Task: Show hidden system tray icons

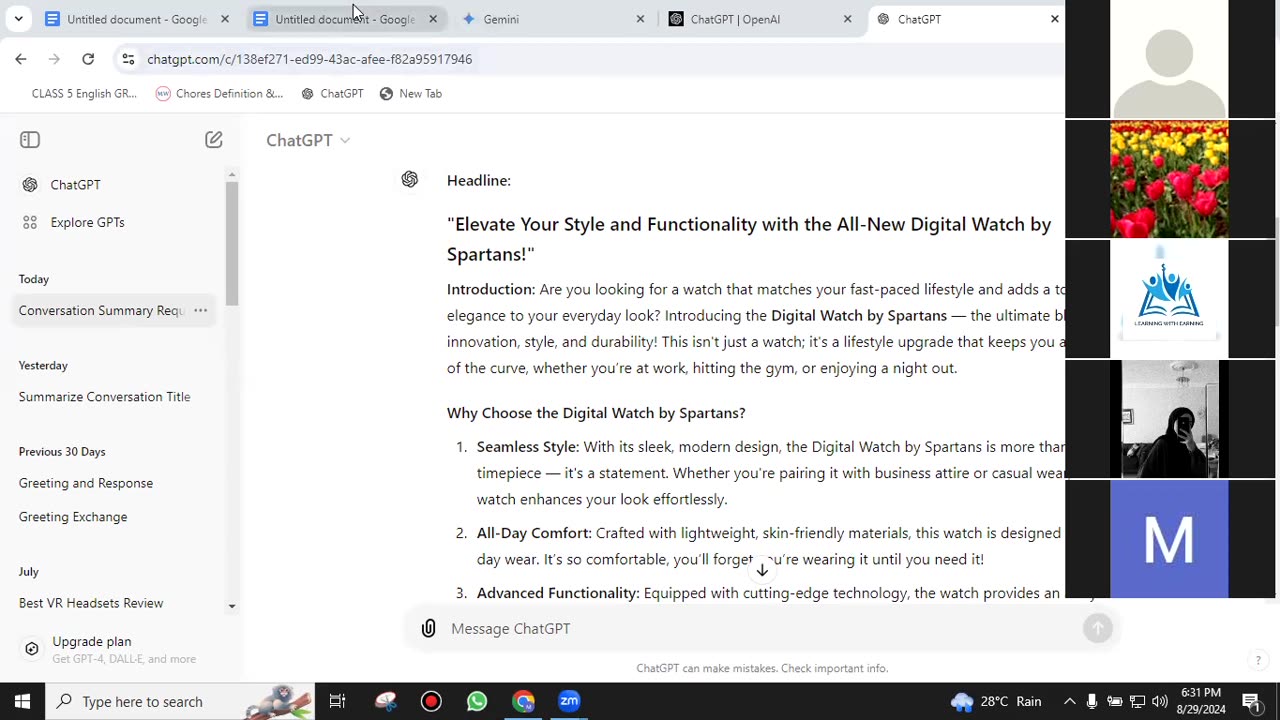Action: pos(1069,701)
